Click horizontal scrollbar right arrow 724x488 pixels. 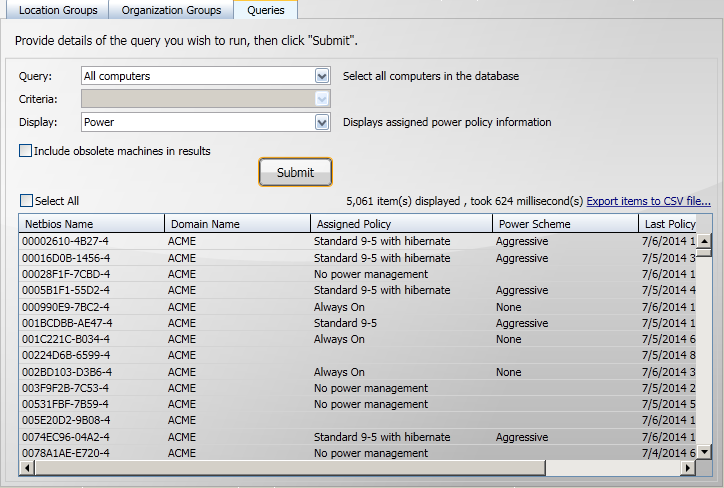coord(689,468)
